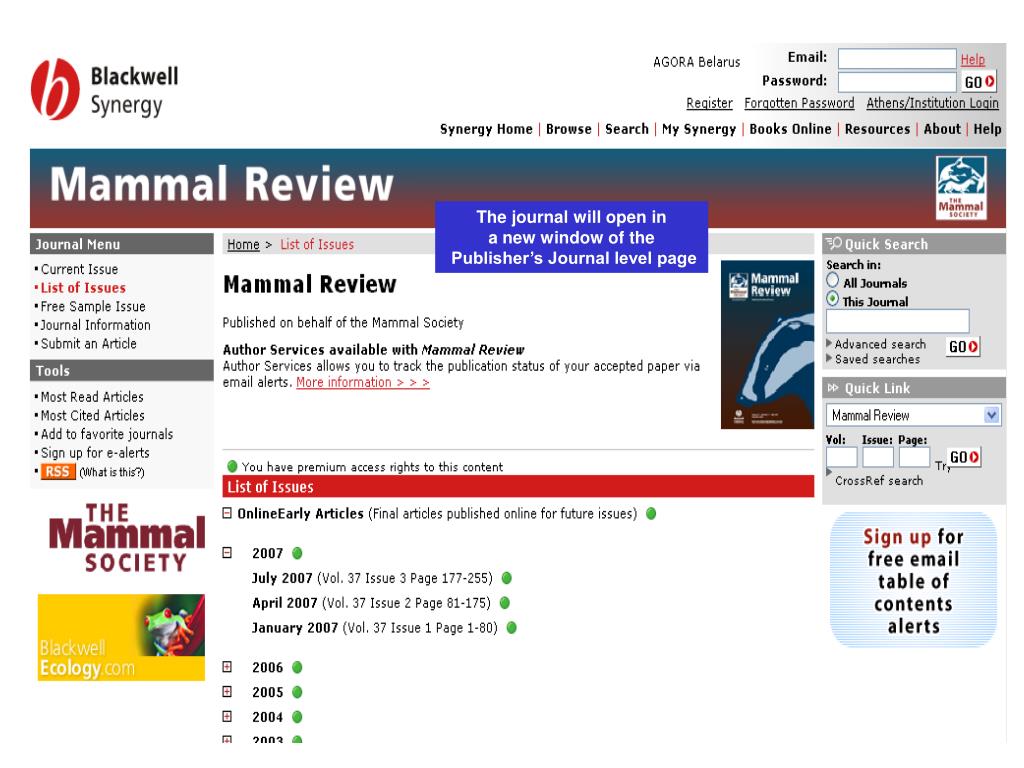Viewport: 1024px width, 768px height.
Task: Click the green premium access rights dot
Action: 232,466
